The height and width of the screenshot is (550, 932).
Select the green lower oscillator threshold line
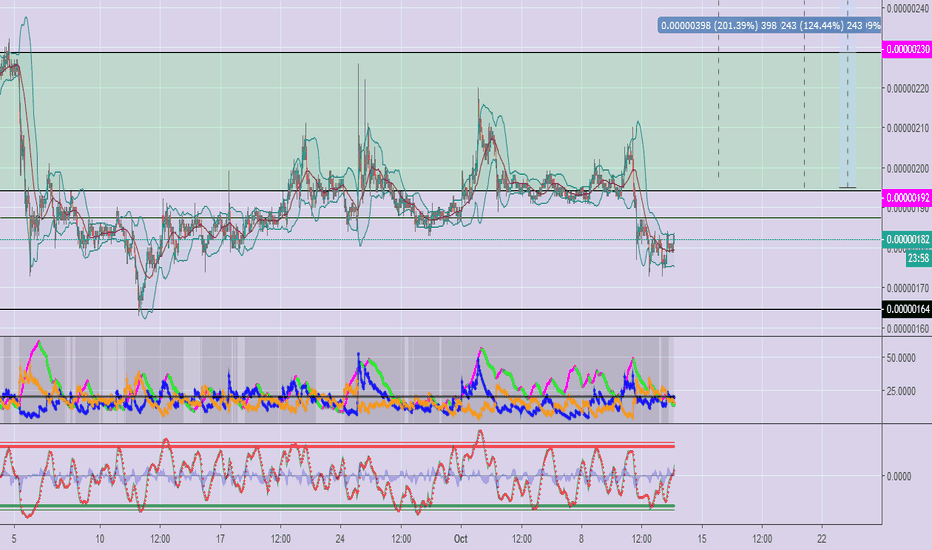(x=337, y=507)
